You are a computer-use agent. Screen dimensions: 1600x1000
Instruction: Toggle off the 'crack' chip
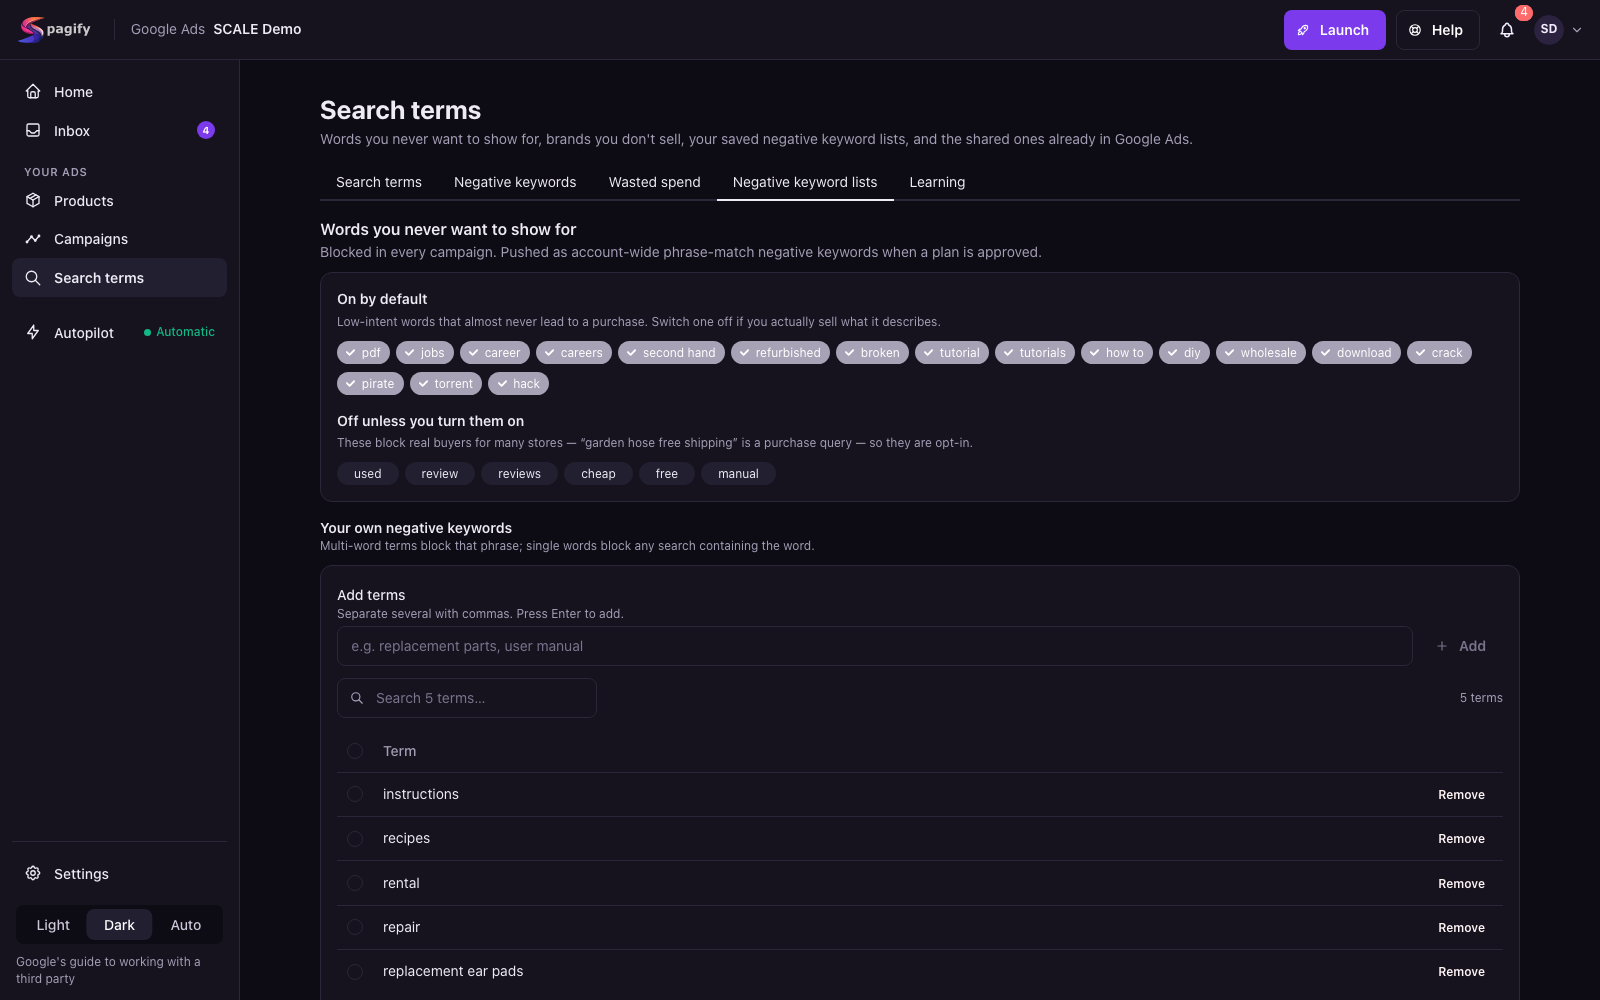tap(1439, 353)
